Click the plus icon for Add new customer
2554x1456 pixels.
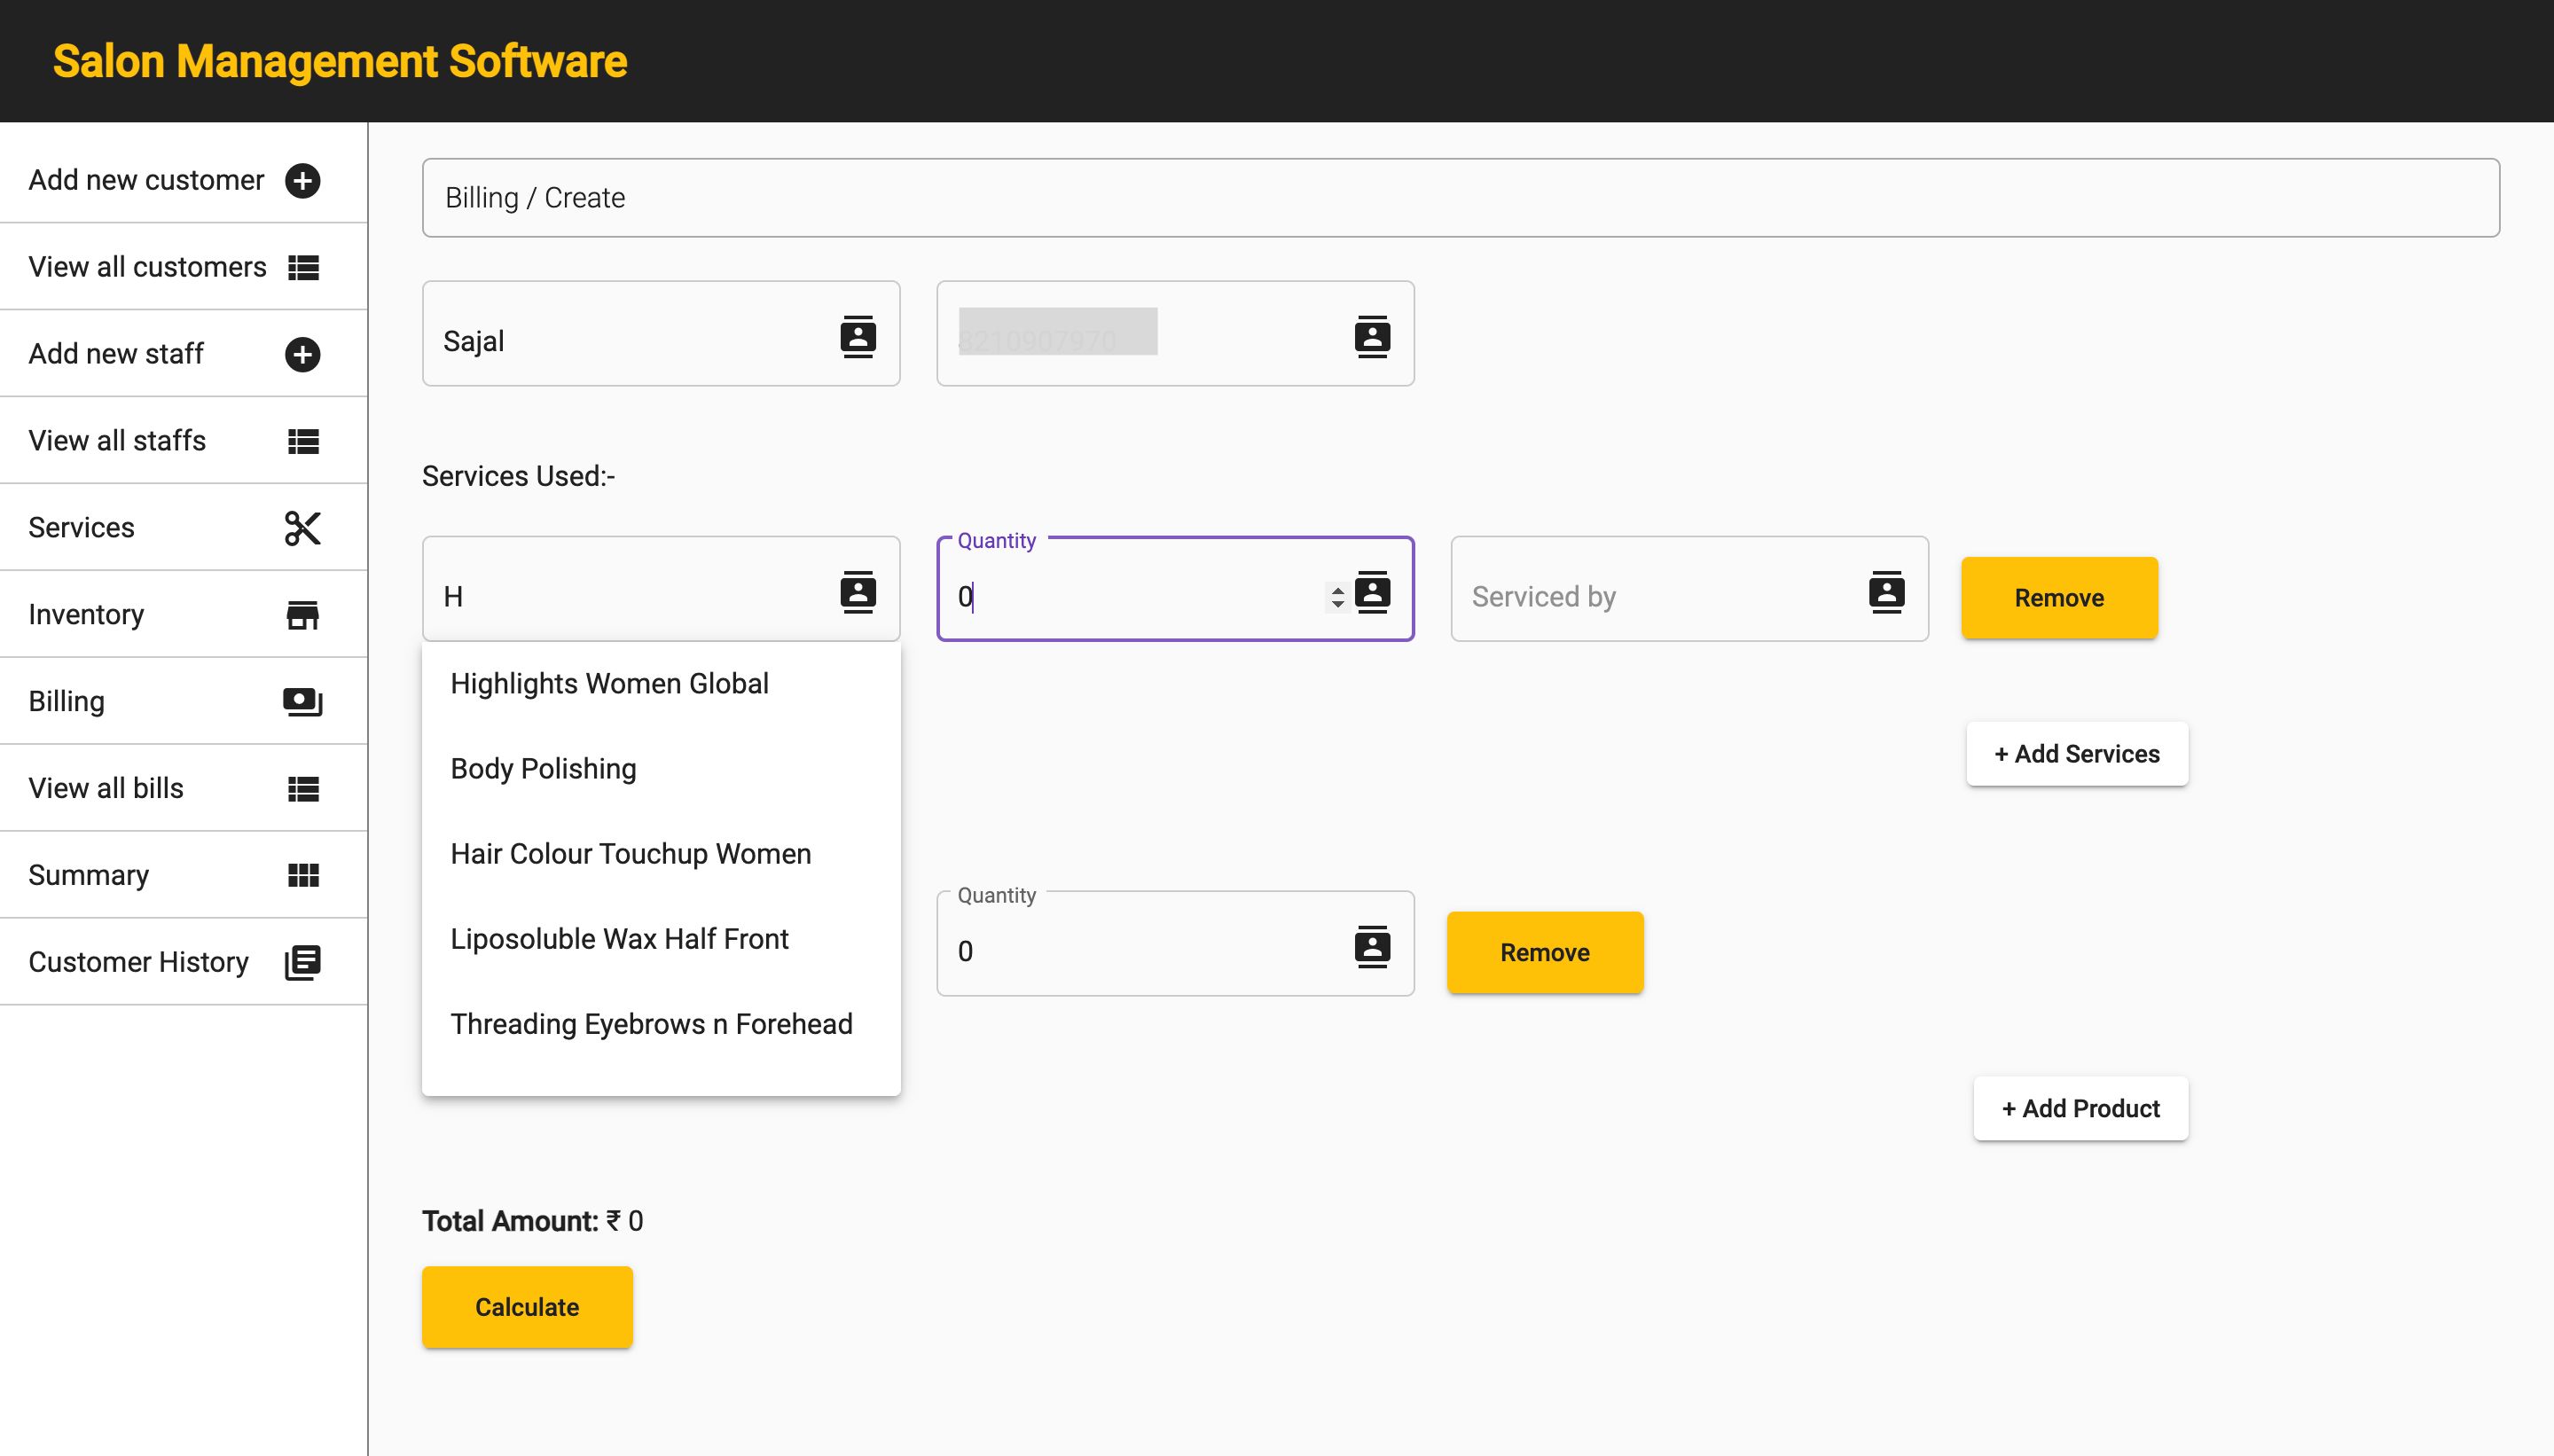pyautogui.click(x=302, y=181)
